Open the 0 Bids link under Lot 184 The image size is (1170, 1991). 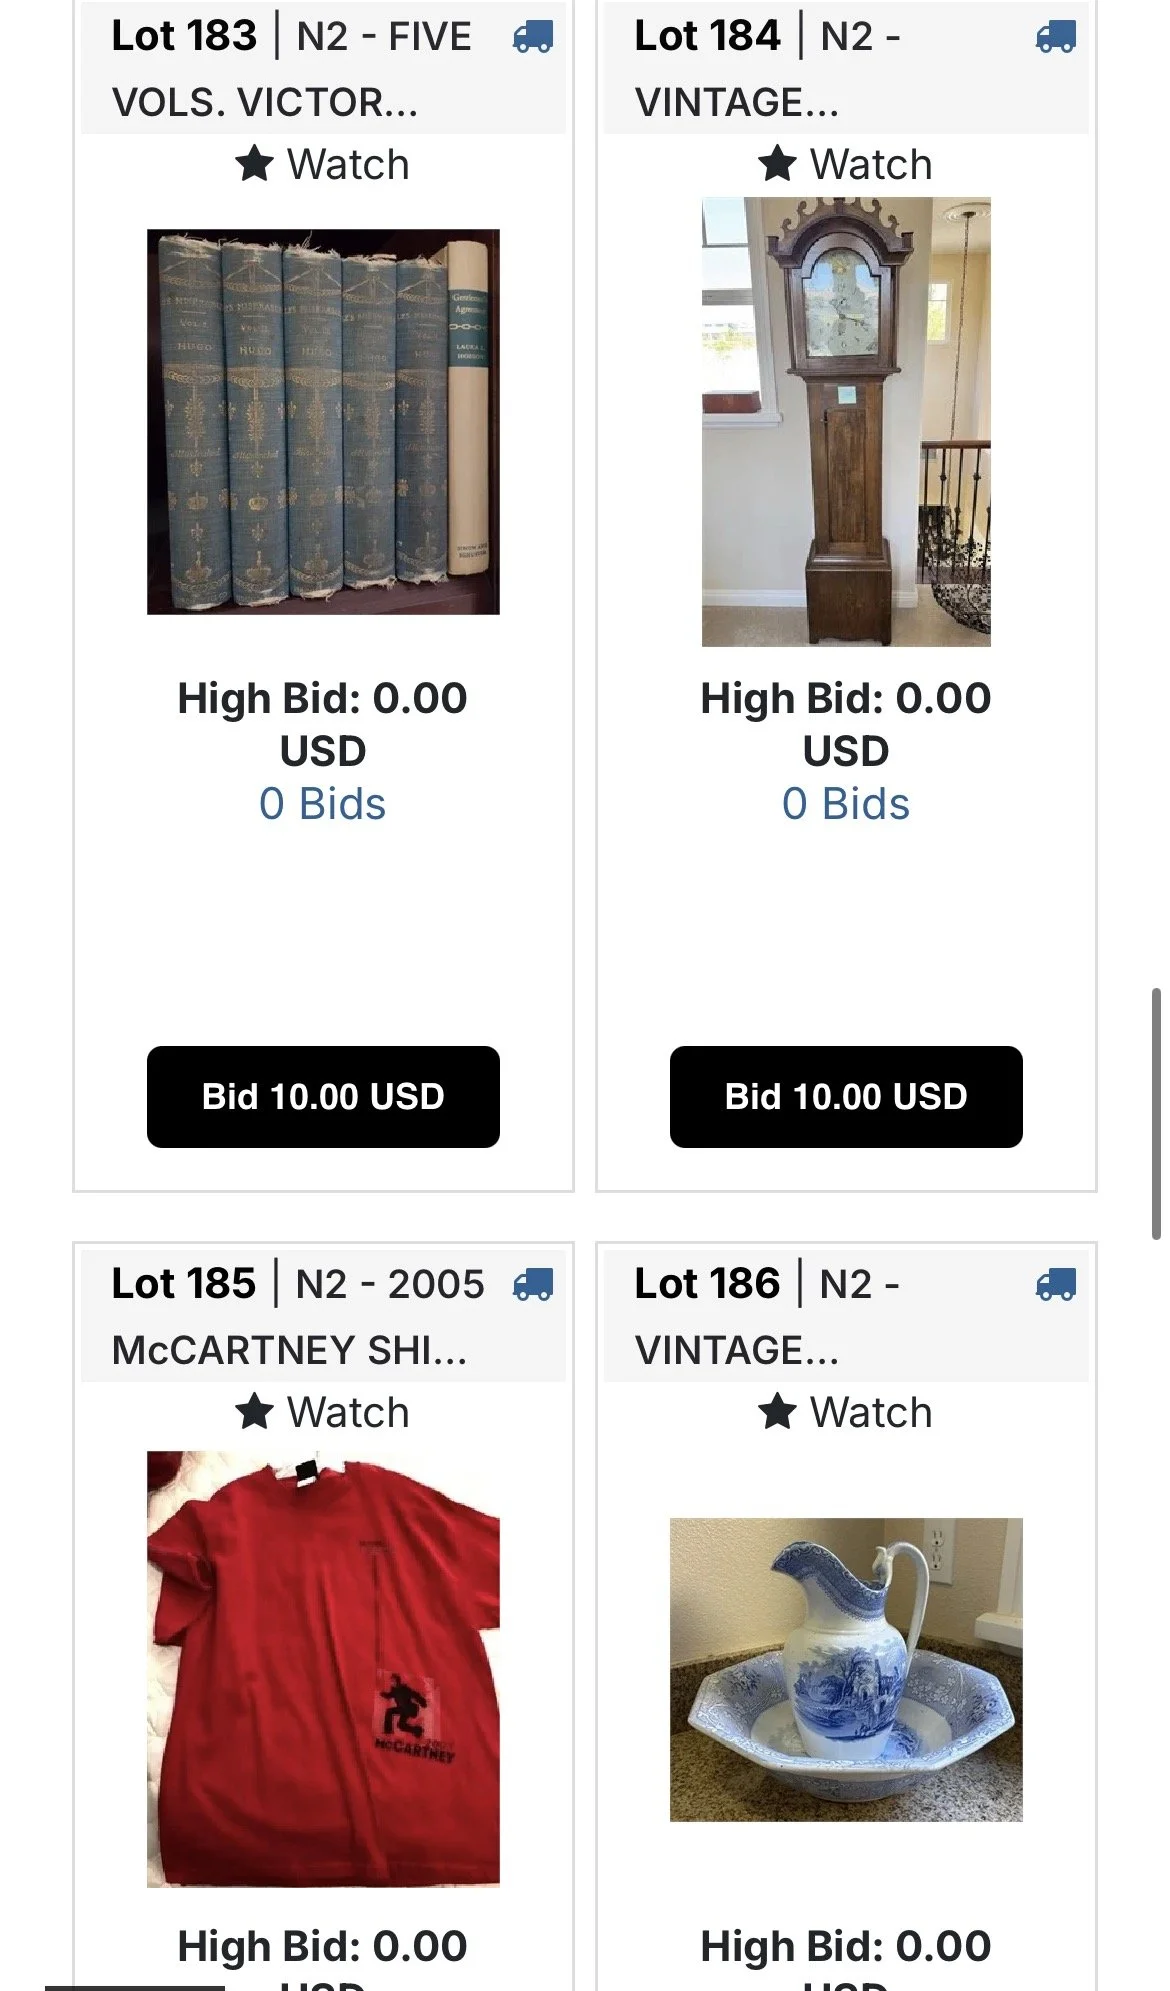coord(846,804)
